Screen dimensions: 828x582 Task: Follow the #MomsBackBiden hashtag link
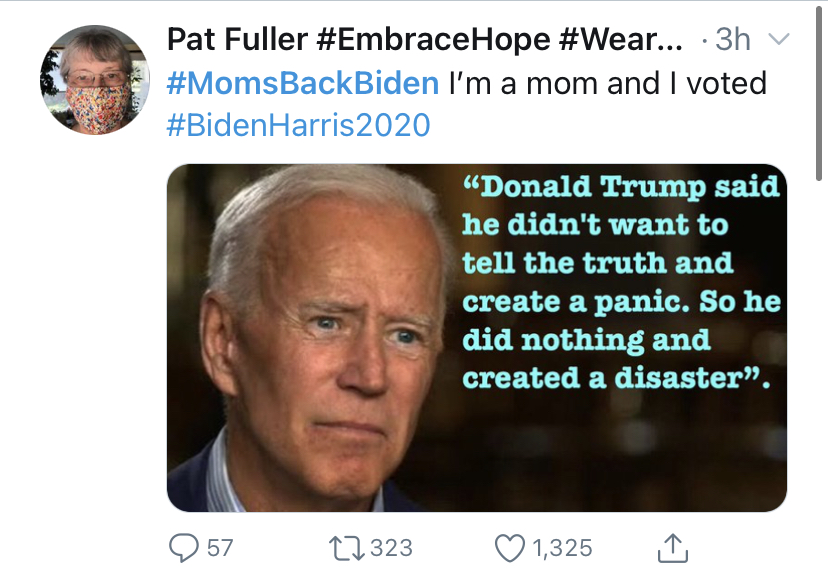[x=303, y=83]
